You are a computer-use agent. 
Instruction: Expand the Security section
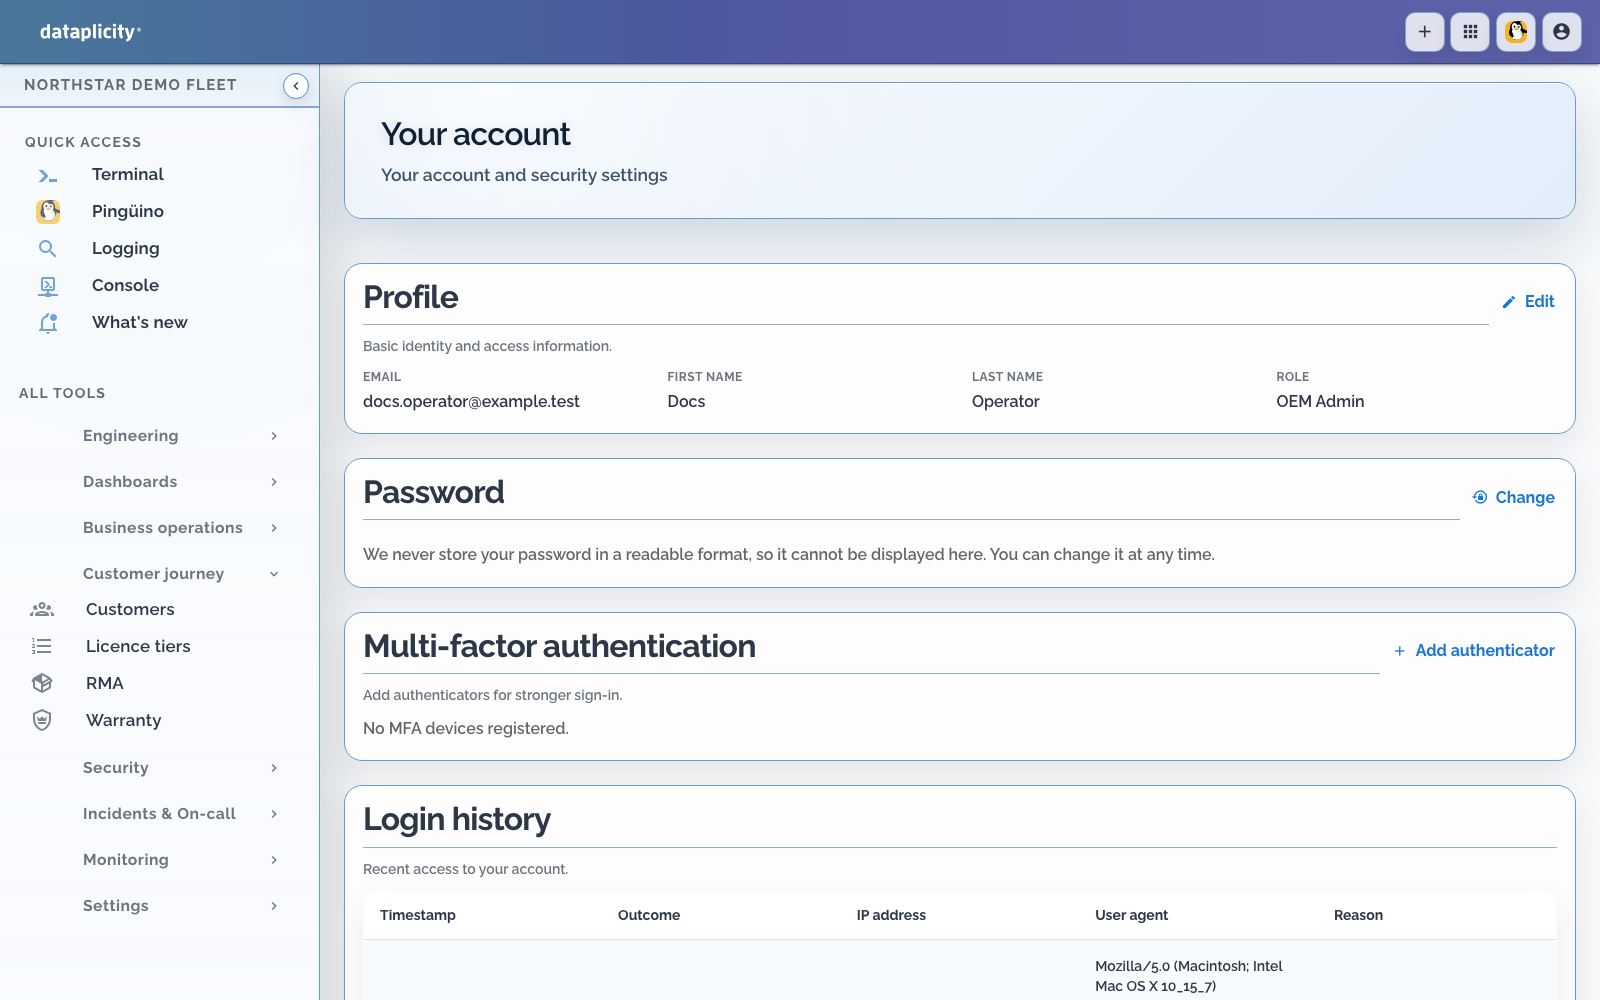pyautogui.click(x=180, y=768)
